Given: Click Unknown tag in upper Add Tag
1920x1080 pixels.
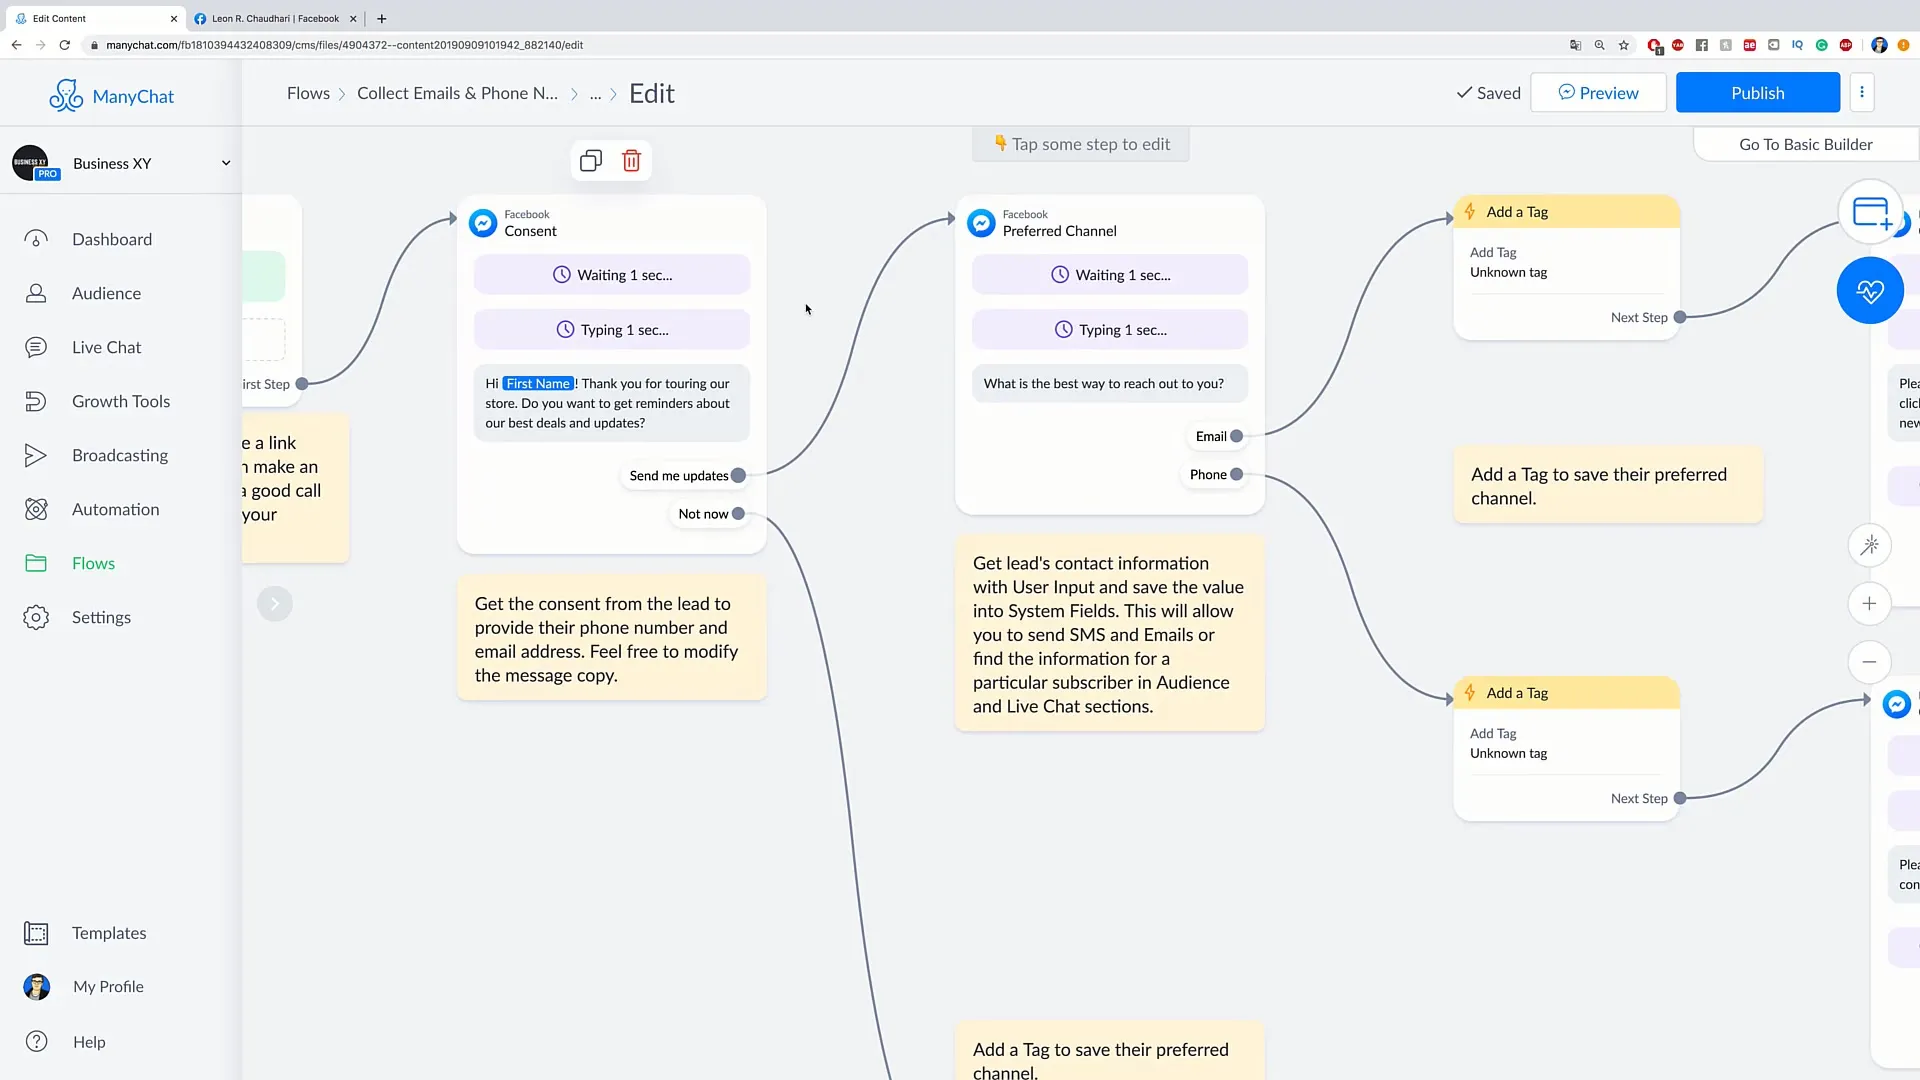Looking at the screenshot, I should click(1508, 272).
